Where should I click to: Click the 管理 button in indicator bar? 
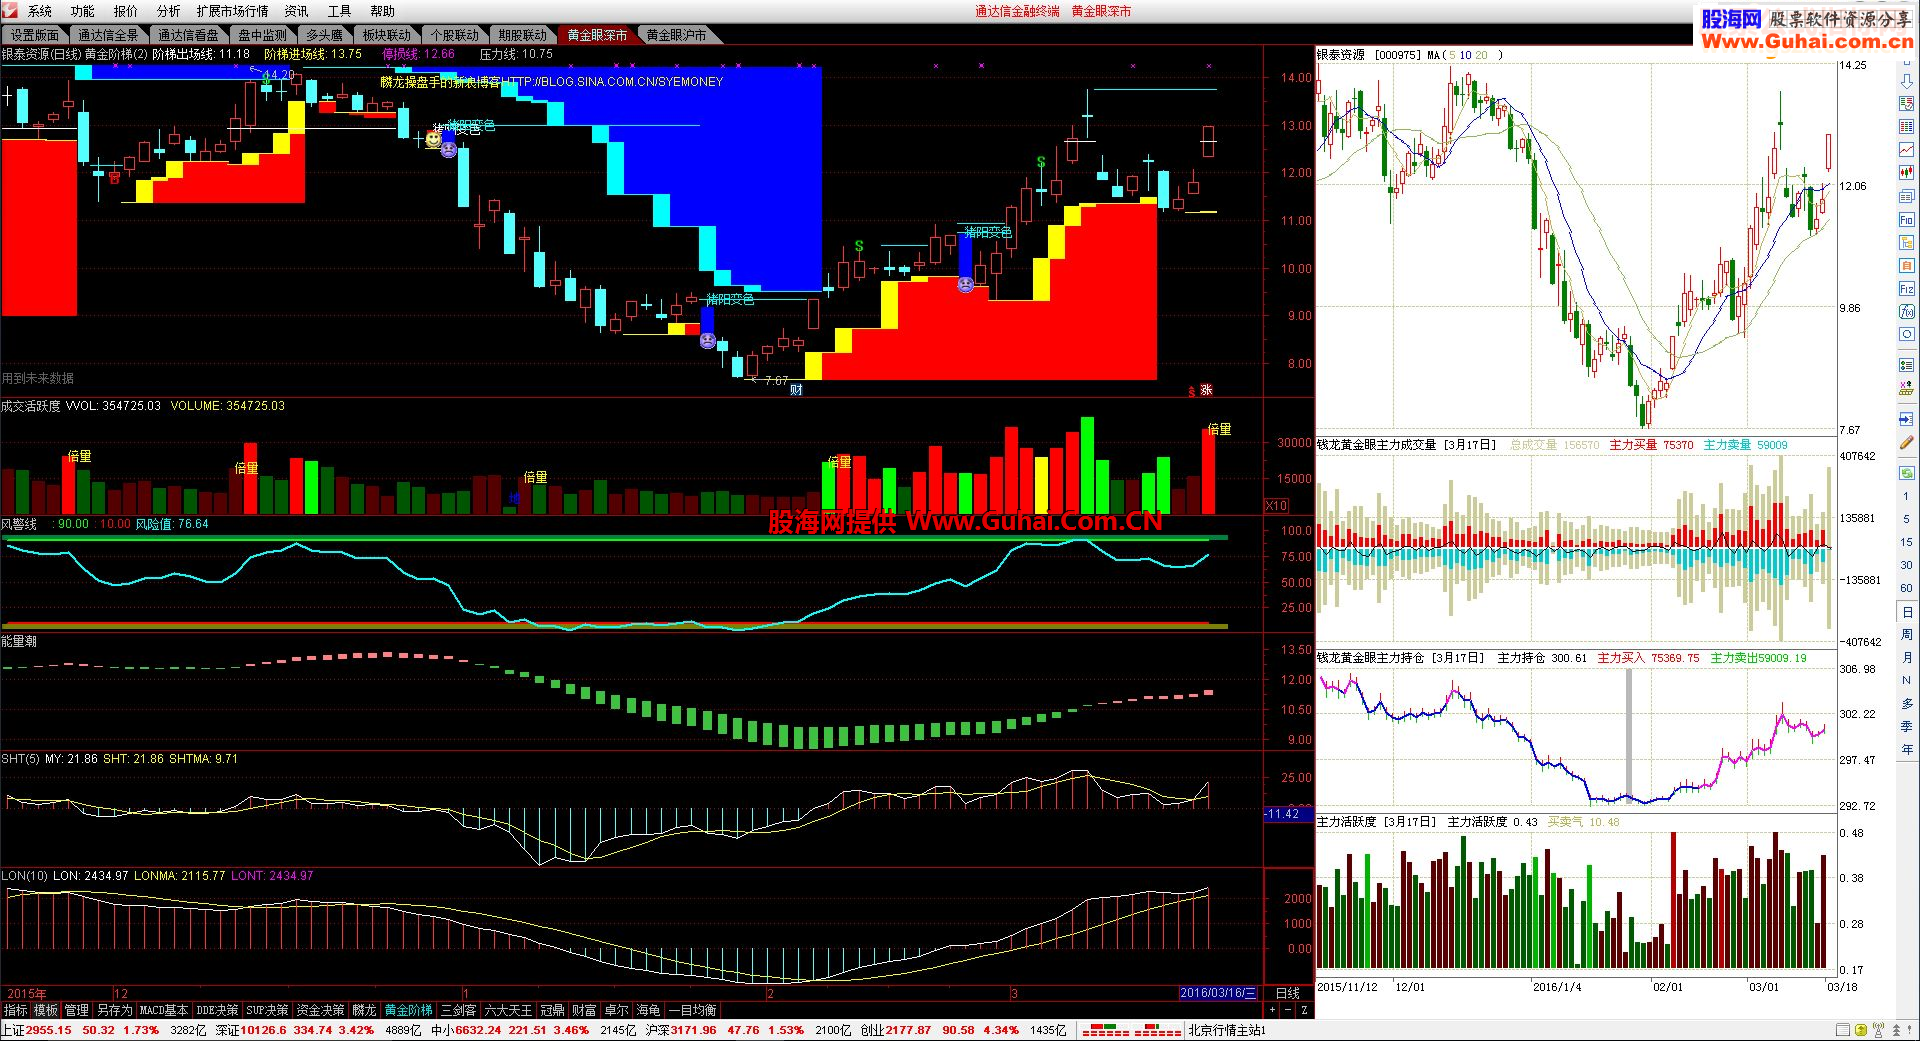76,1011
